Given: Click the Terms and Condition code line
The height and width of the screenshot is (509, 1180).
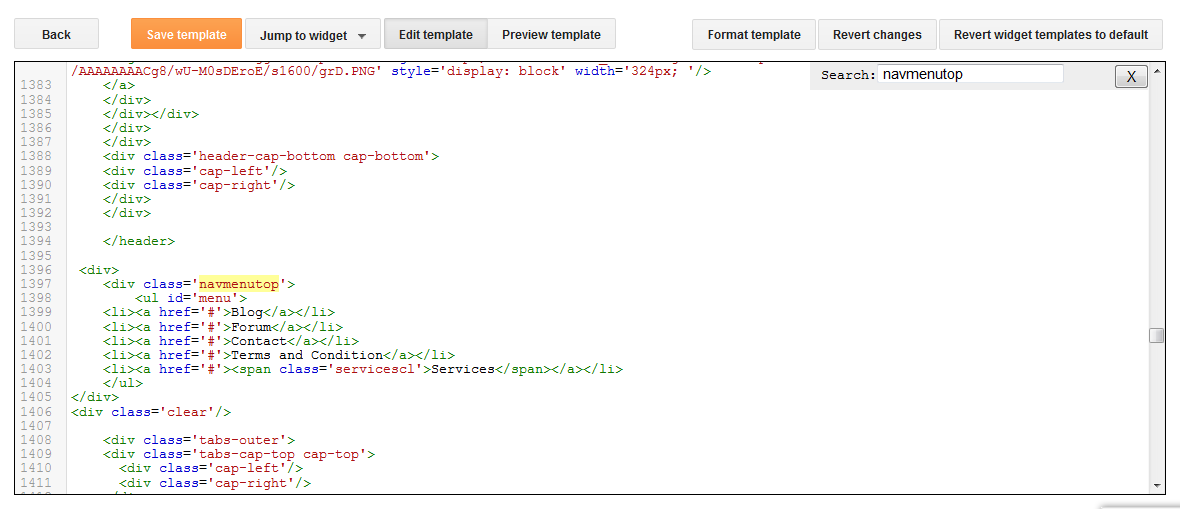Looking at the screenshot, I should click(279, 355).
